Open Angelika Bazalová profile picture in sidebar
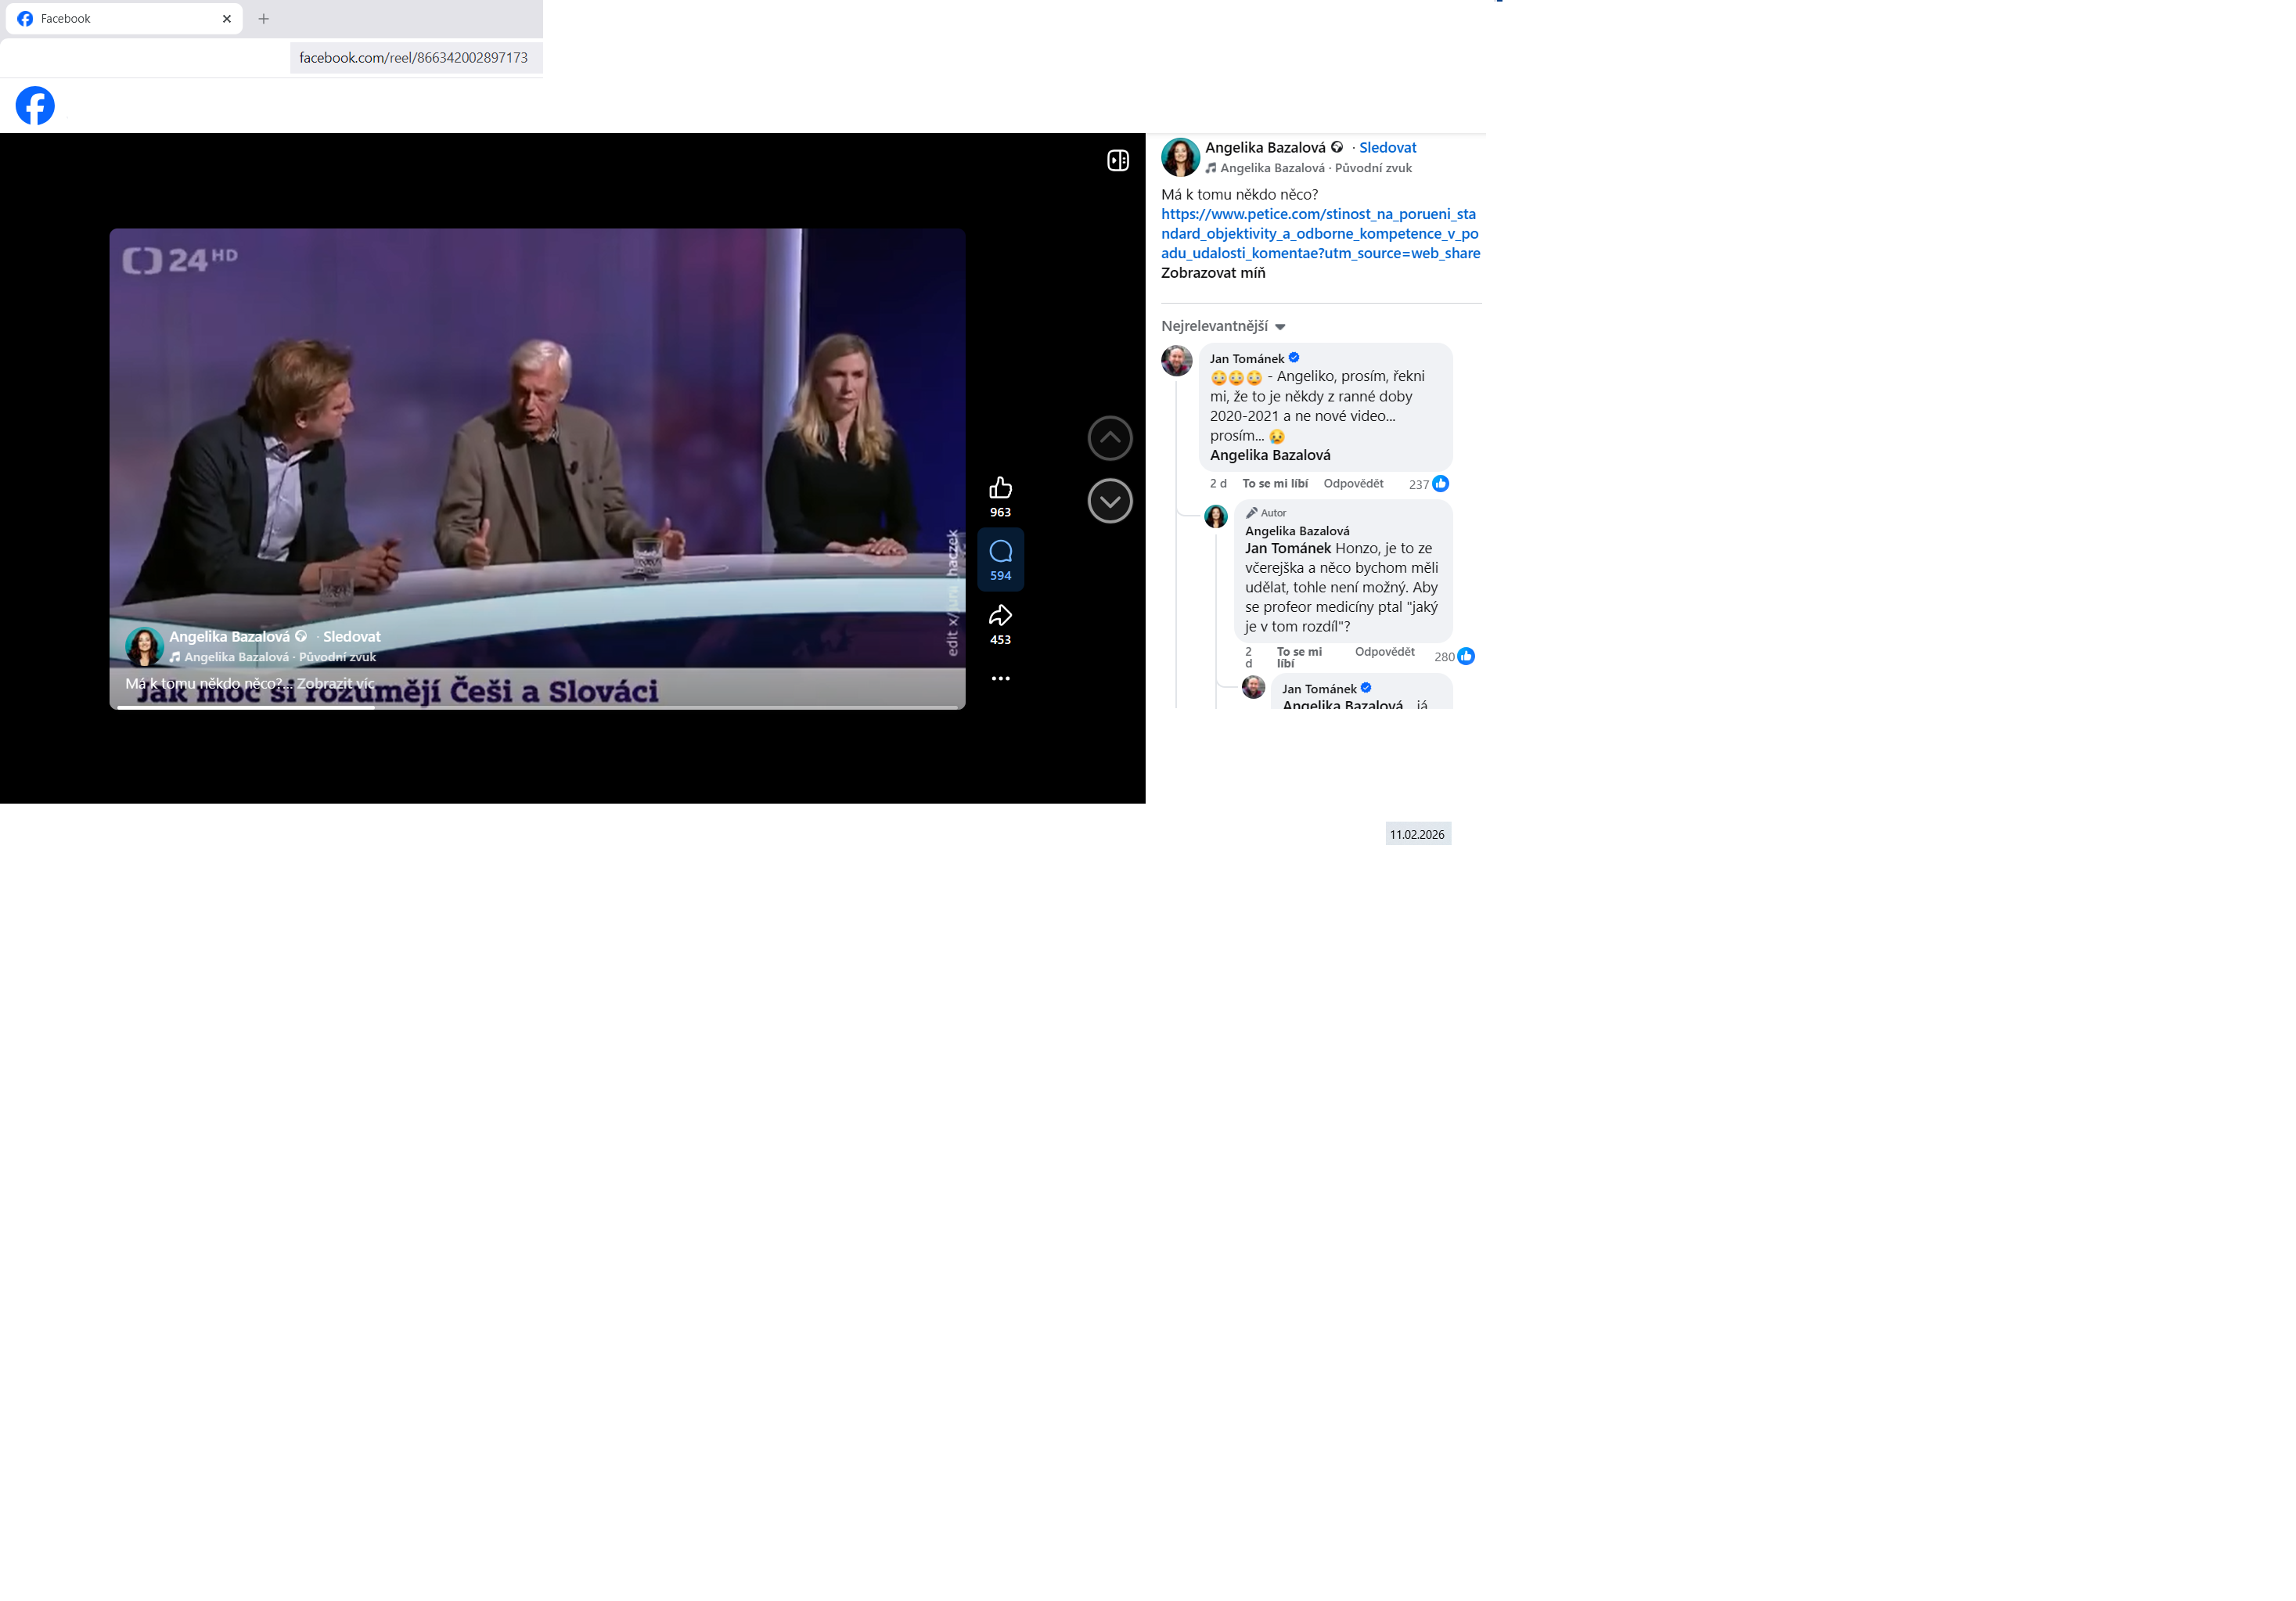Viewport: 2296px width, 1601px height. pos(1180,157)
